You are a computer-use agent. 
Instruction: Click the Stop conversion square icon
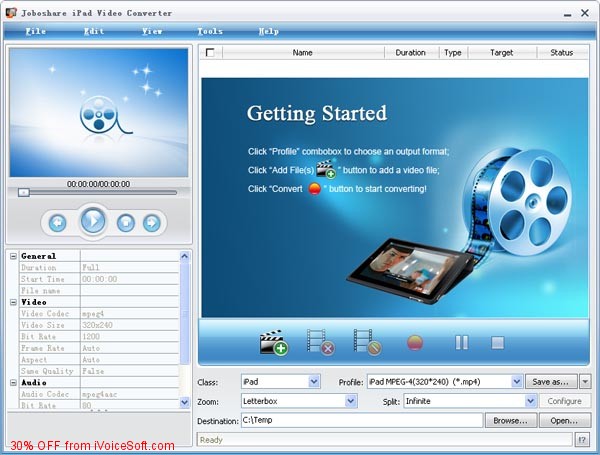(x=497, y=342)
